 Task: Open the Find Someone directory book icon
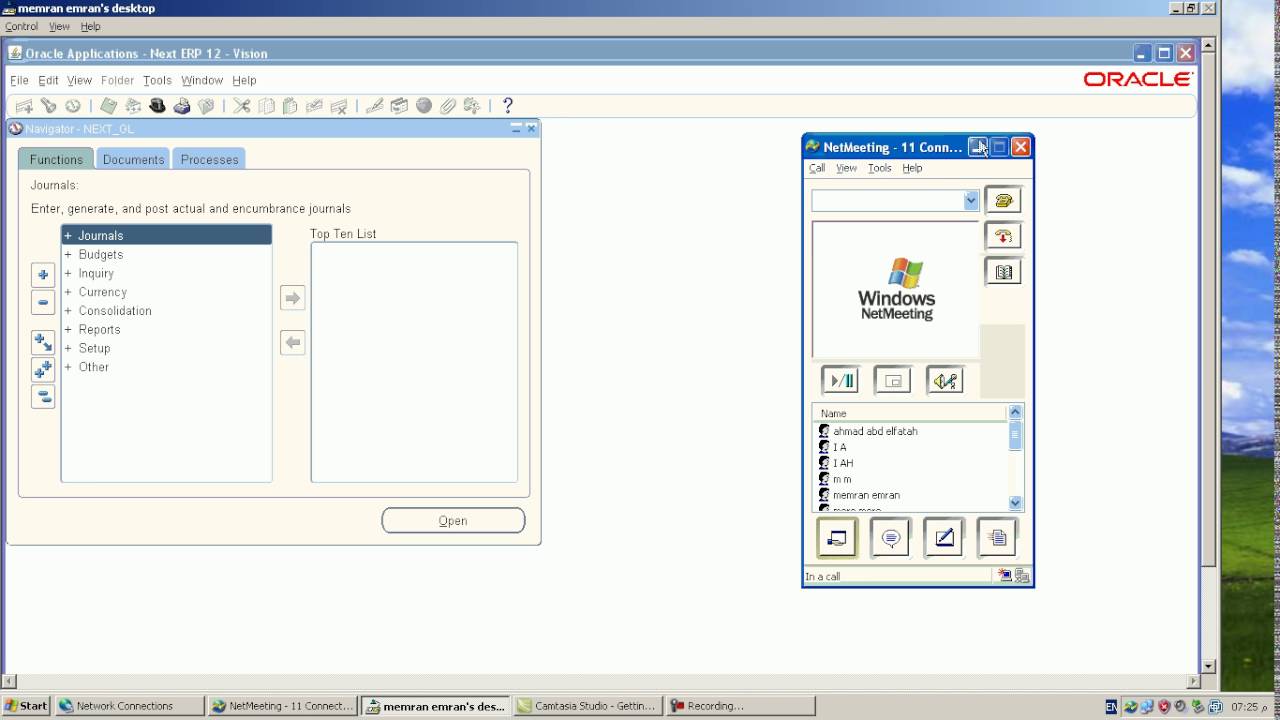click(1003, 271)
